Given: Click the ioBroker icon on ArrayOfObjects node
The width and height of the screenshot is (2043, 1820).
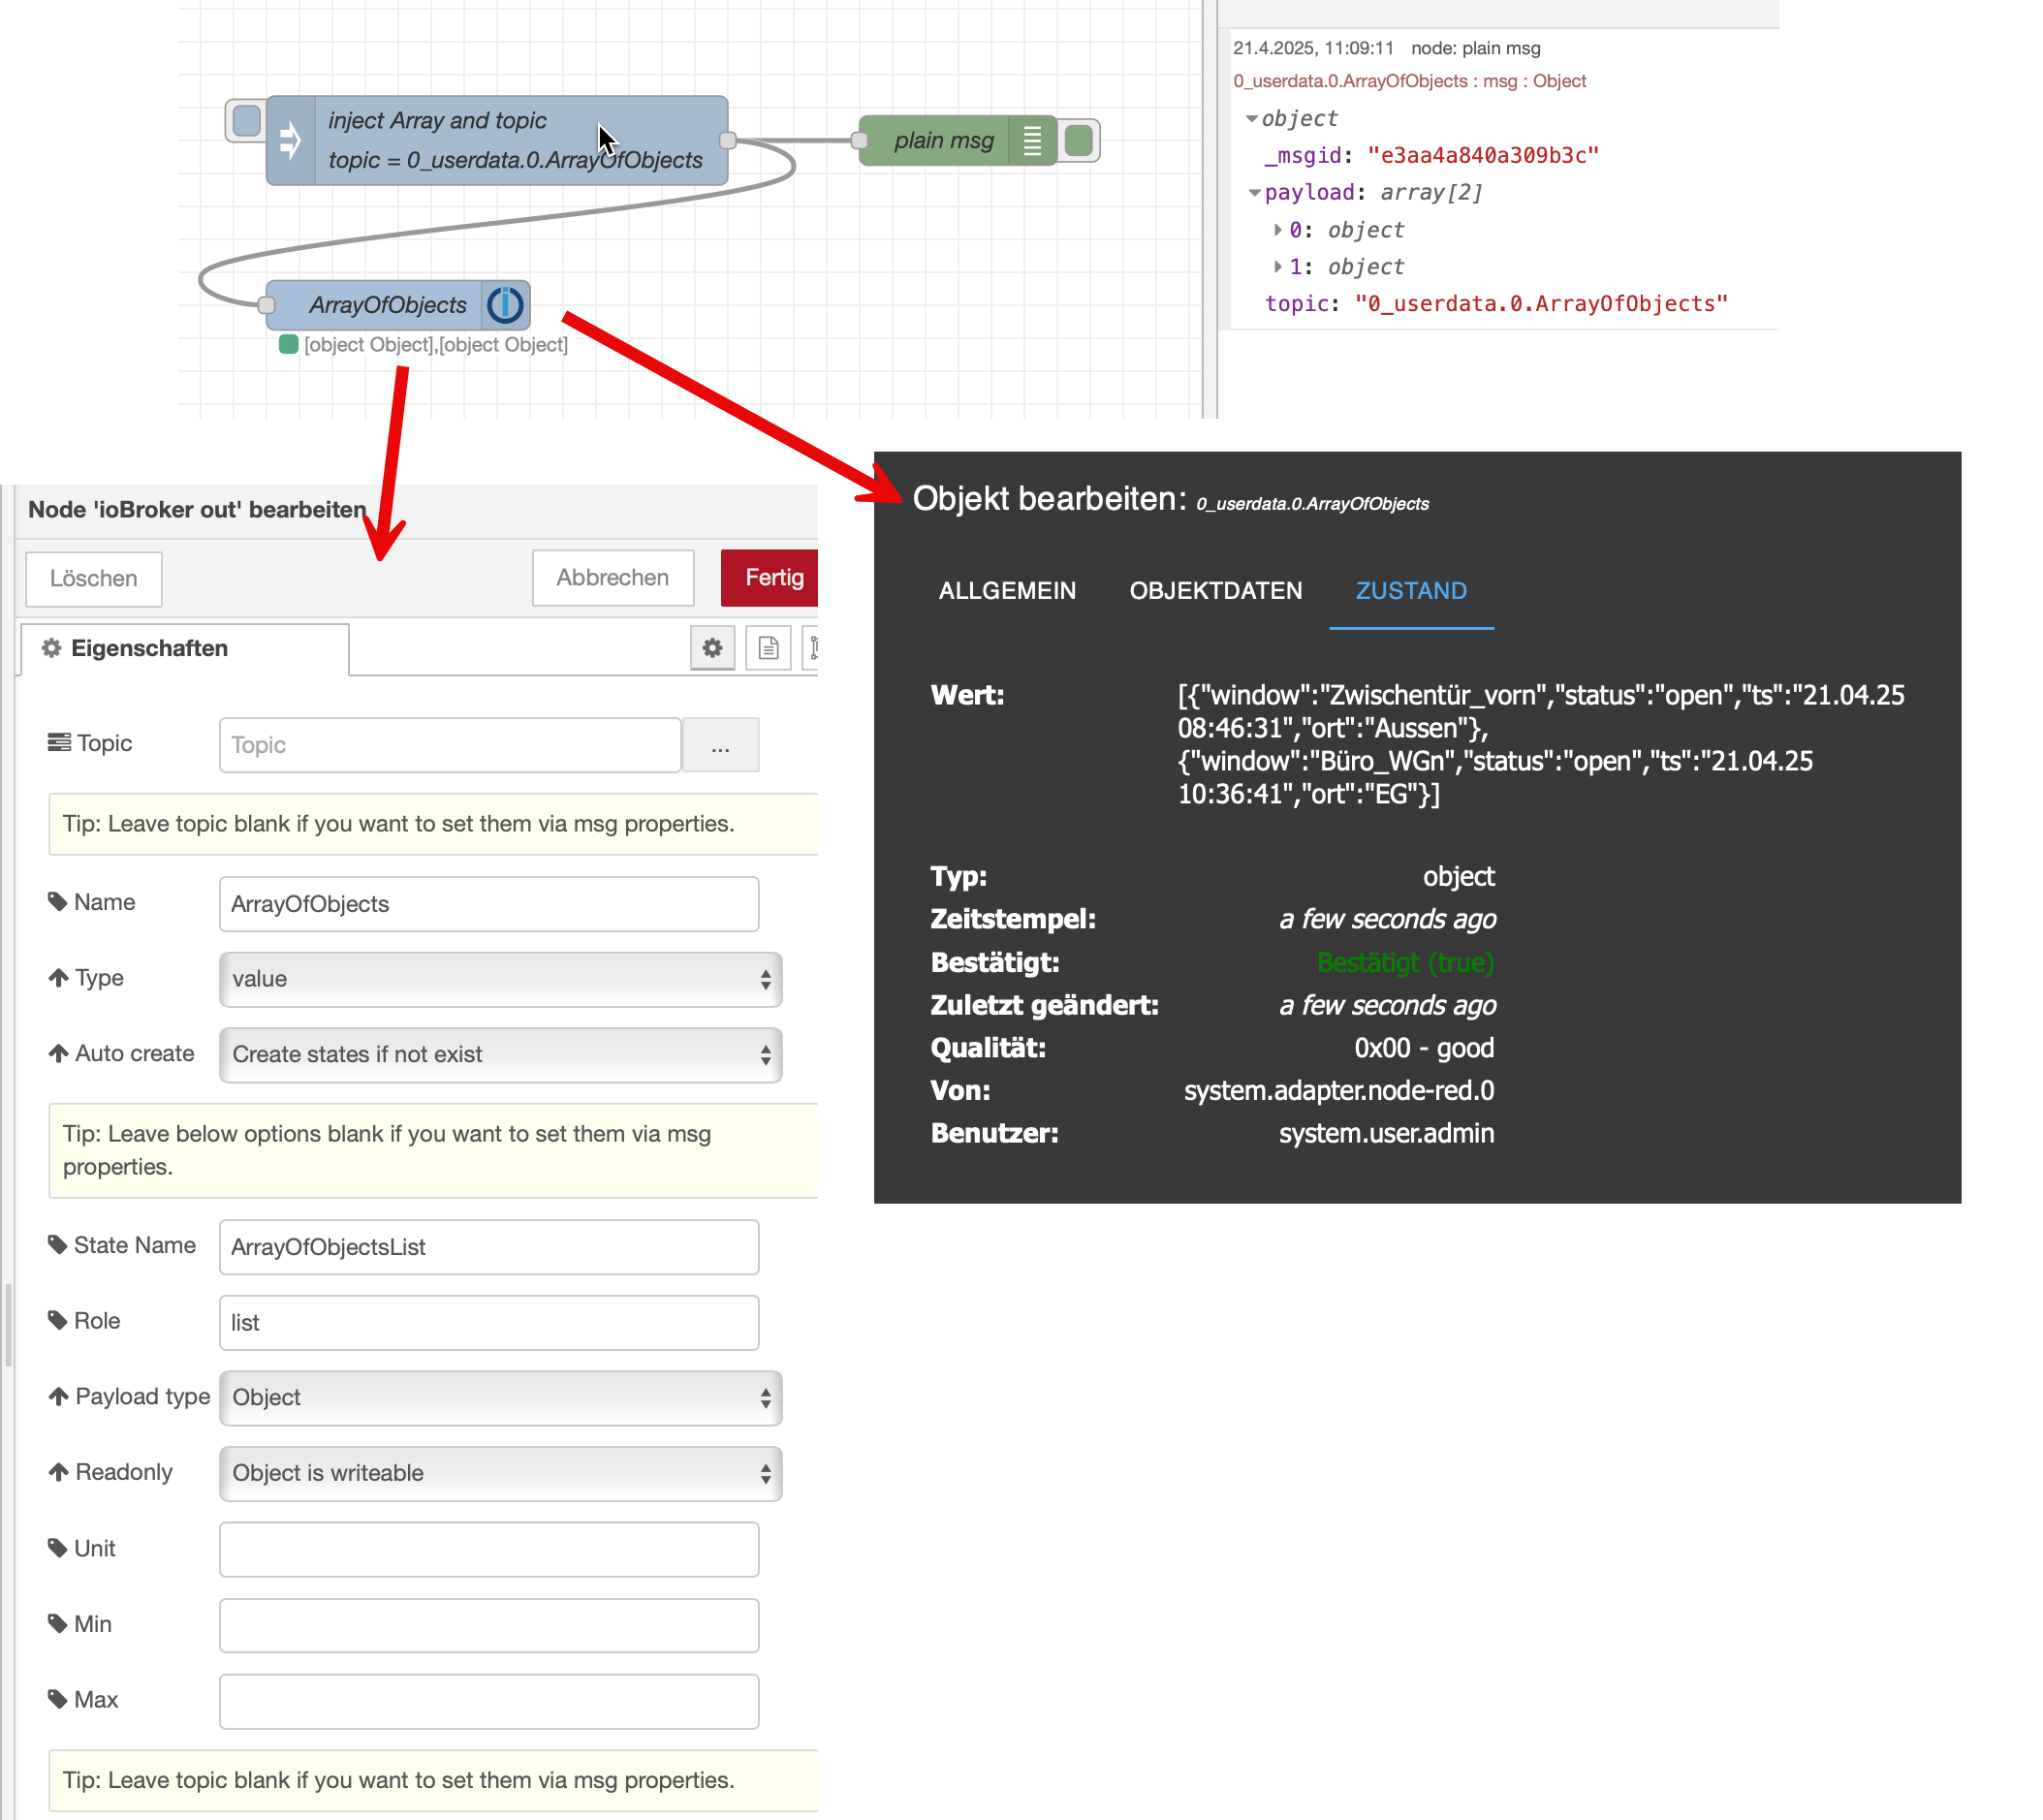Looking at the screenshot, I should coord(505,305).
